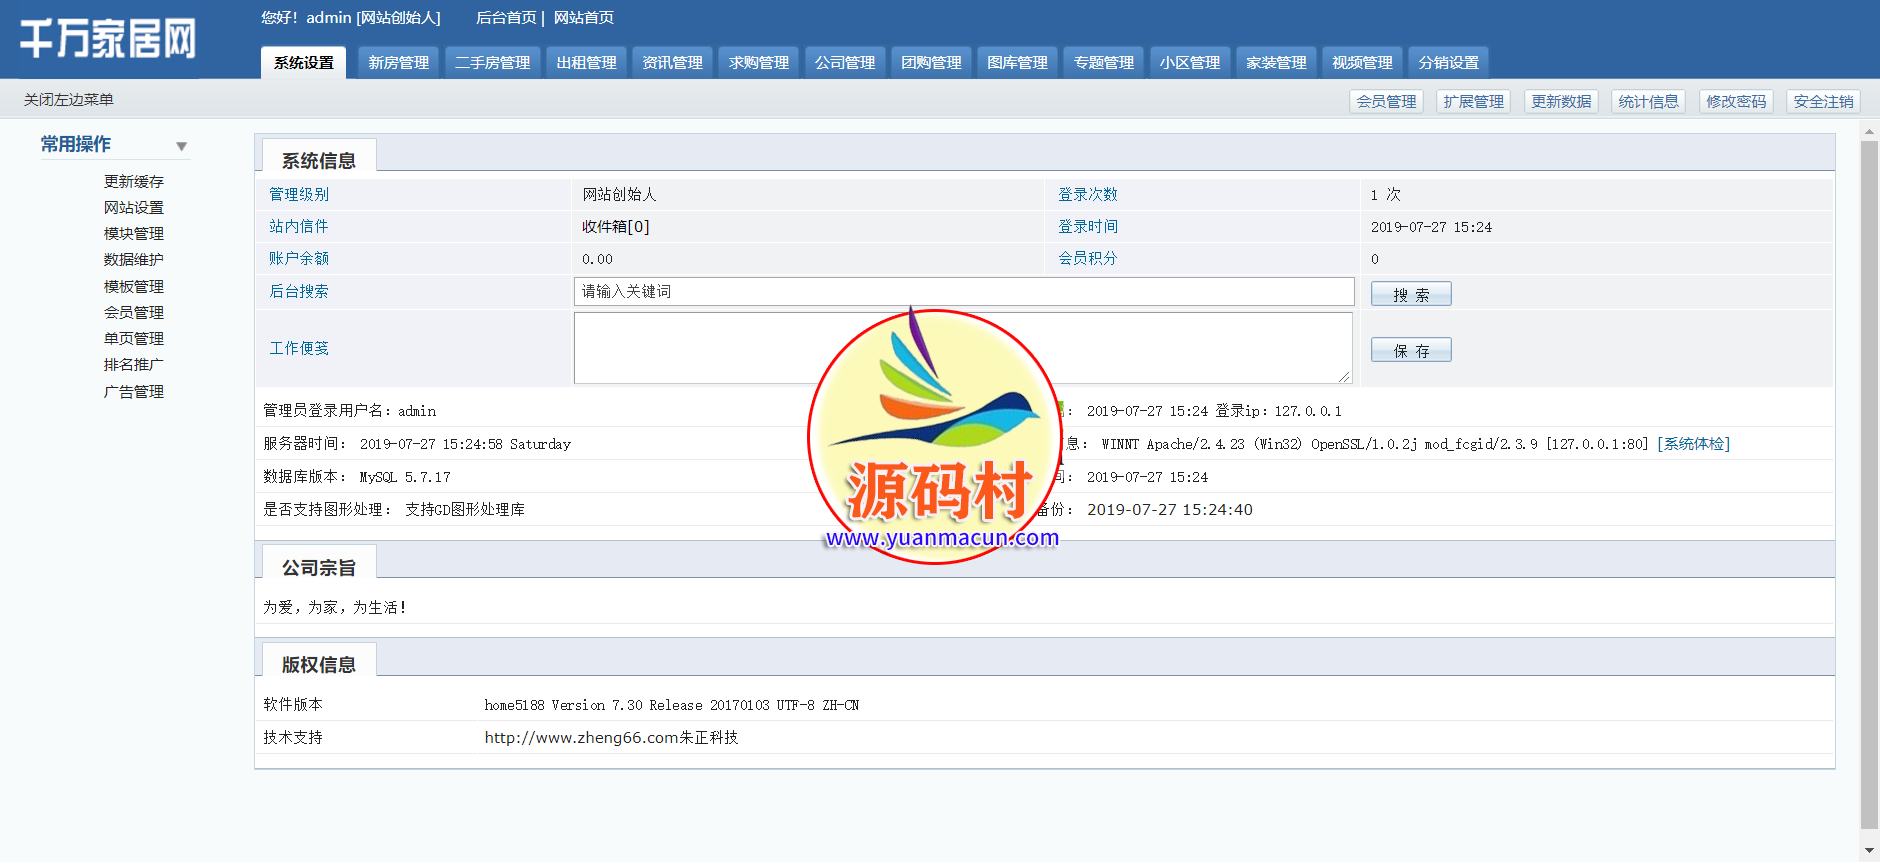Open 模块管理 in sidebar
The height and width of the screenshot is (867, 1880).
click(134, 234)
